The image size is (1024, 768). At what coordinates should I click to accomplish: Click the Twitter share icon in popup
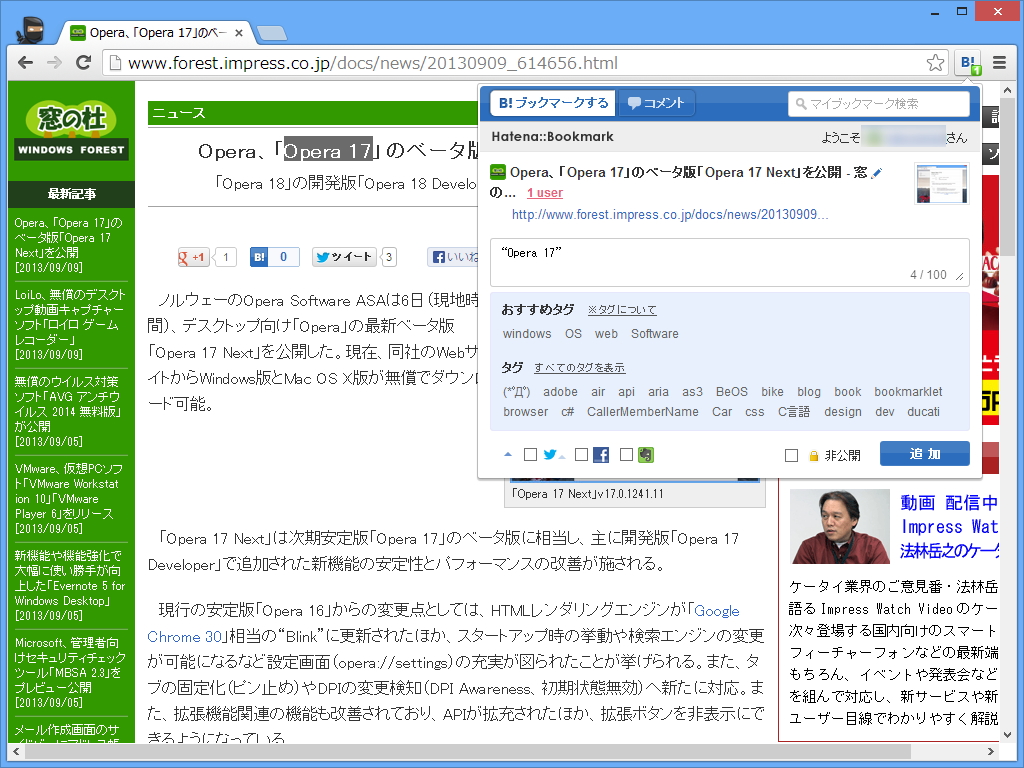[552, 455]
